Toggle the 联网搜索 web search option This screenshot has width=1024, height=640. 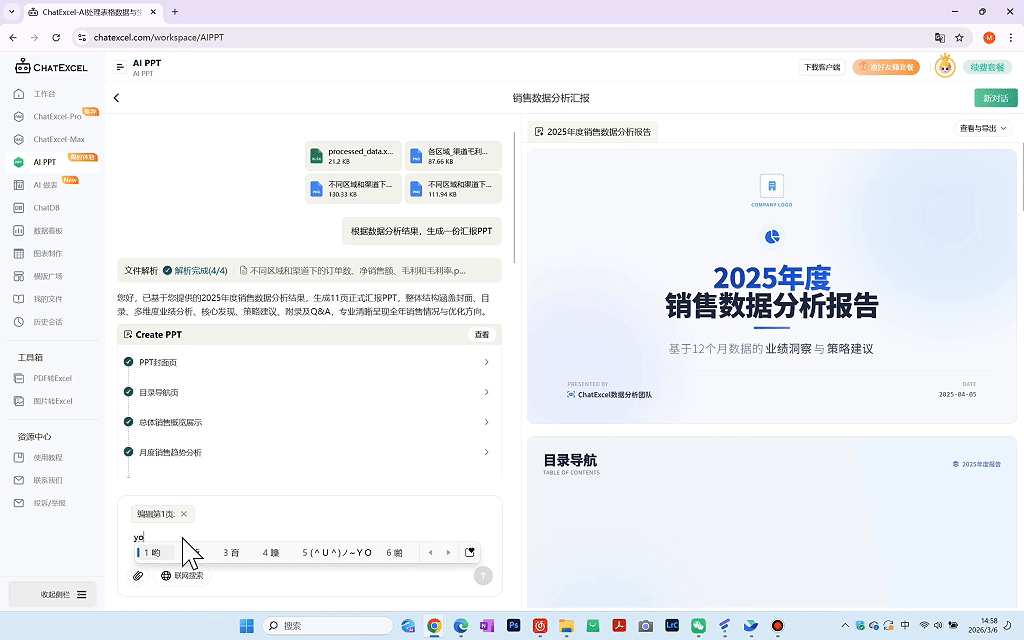[x=183, y=575]
